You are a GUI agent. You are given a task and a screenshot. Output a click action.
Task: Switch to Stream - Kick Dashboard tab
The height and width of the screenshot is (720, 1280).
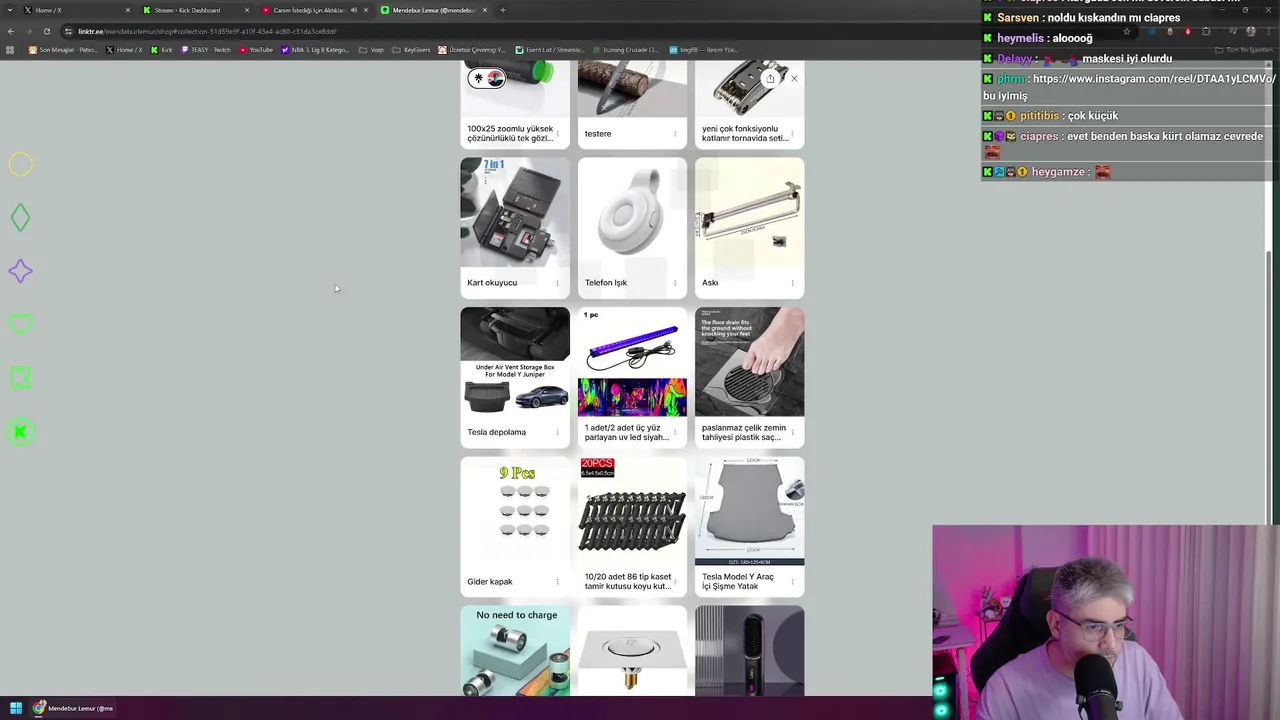coord(195,10)
